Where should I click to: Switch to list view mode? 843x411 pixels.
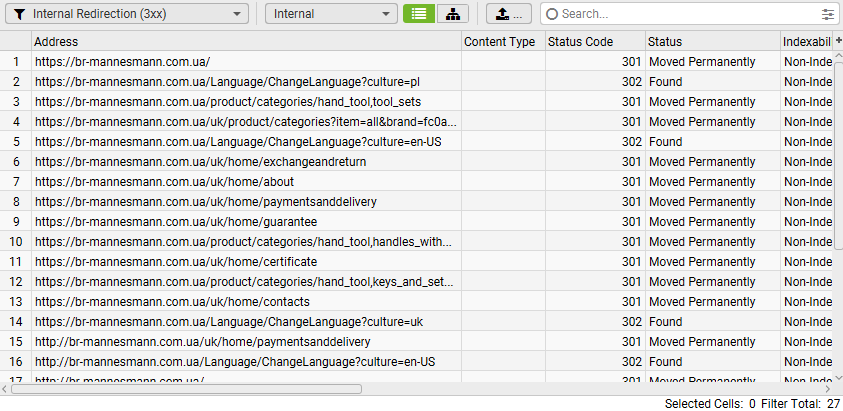(x=419, y=14)
